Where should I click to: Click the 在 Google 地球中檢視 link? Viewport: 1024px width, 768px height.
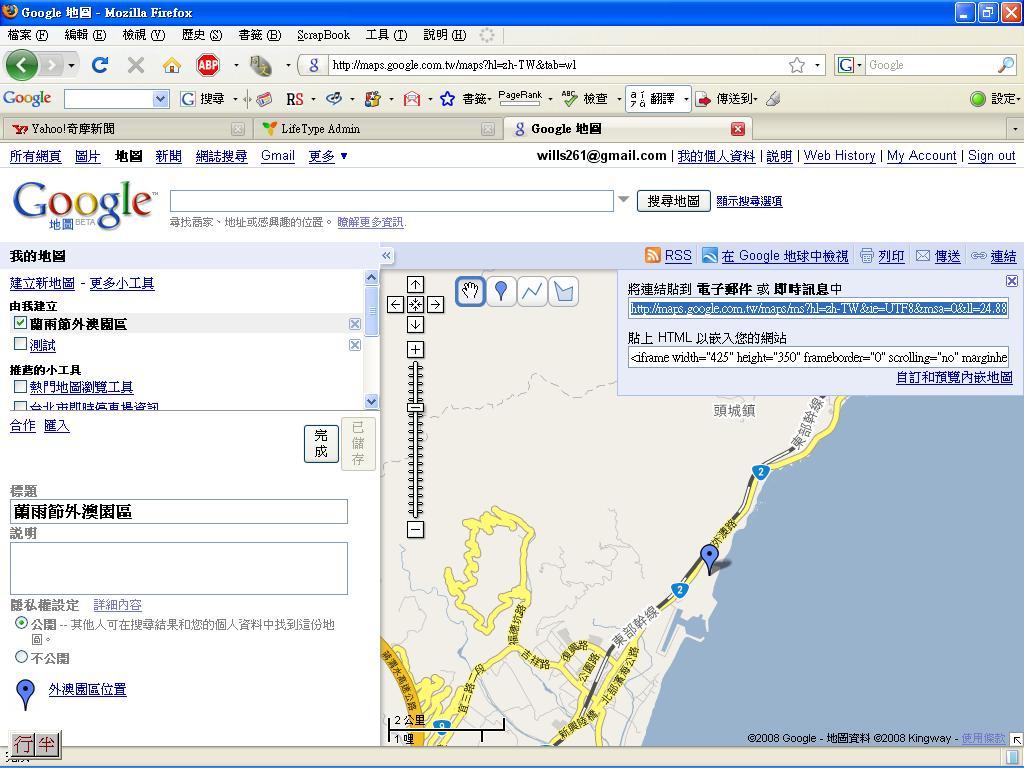click(784, 256)
